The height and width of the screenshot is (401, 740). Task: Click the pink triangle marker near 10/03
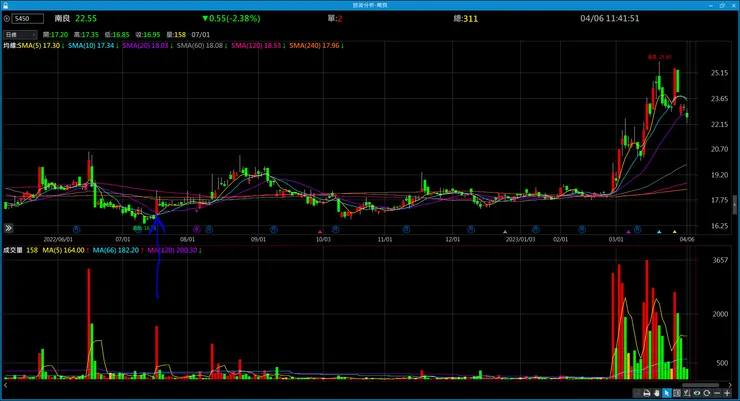click(x=320, y=232)
